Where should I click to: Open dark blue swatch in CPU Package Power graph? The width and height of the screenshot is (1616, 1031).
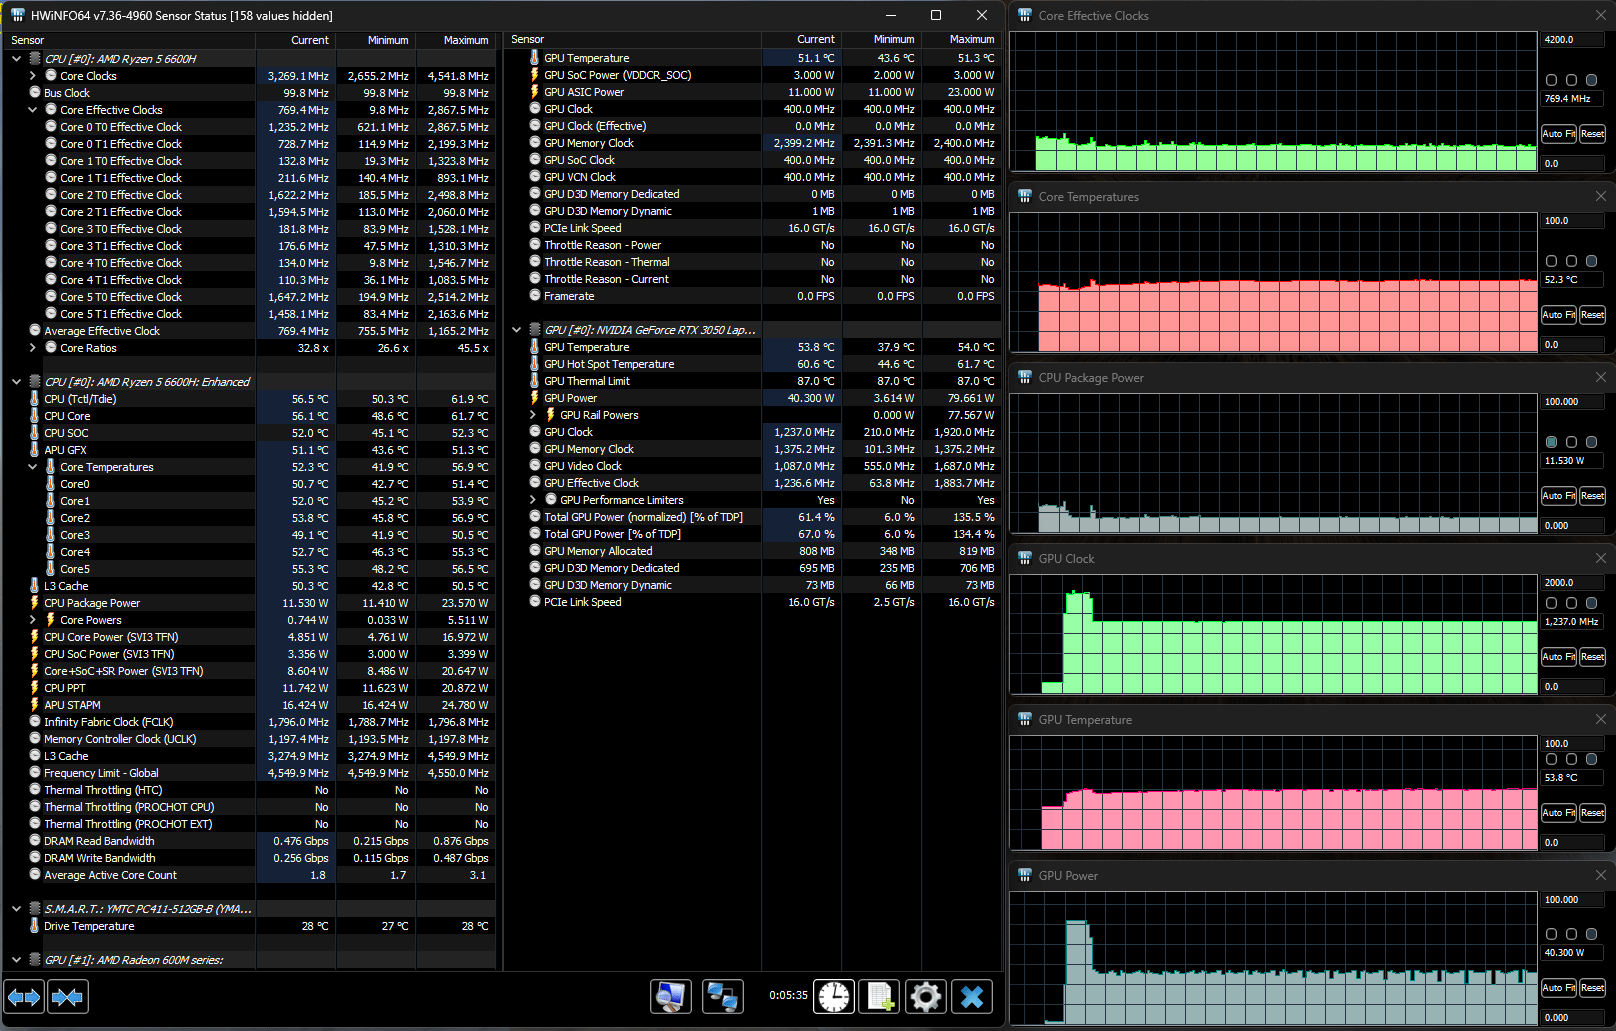[x=1591, y=442]
